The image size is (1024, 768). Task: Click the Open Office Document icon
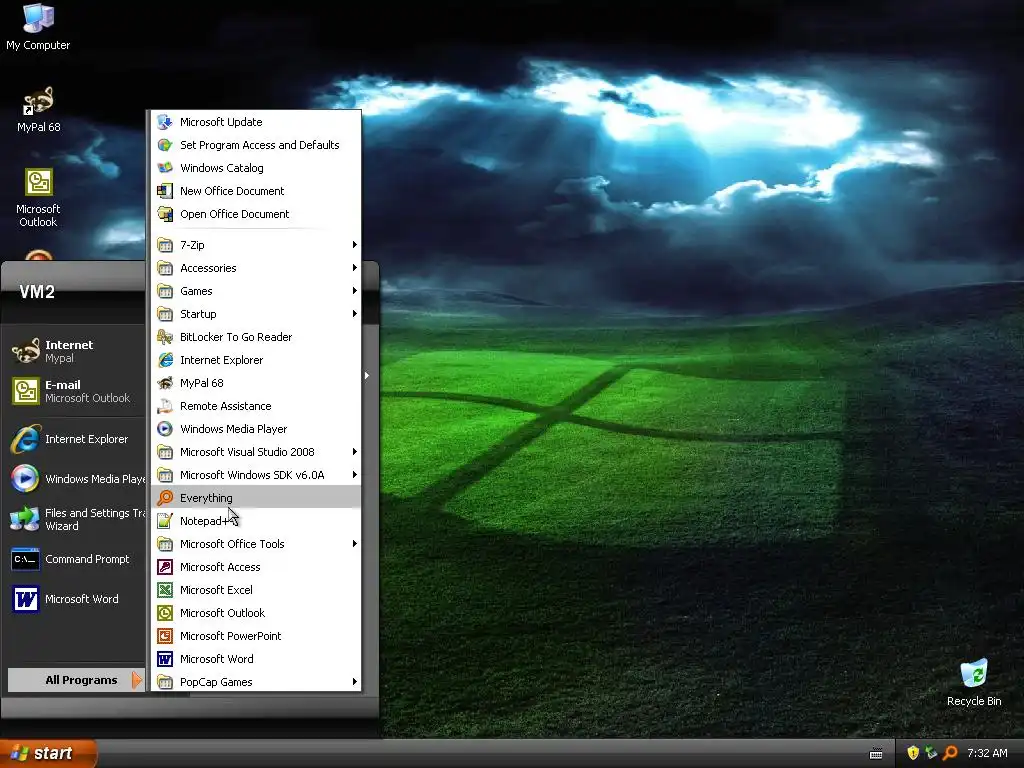tap(165, 214)
